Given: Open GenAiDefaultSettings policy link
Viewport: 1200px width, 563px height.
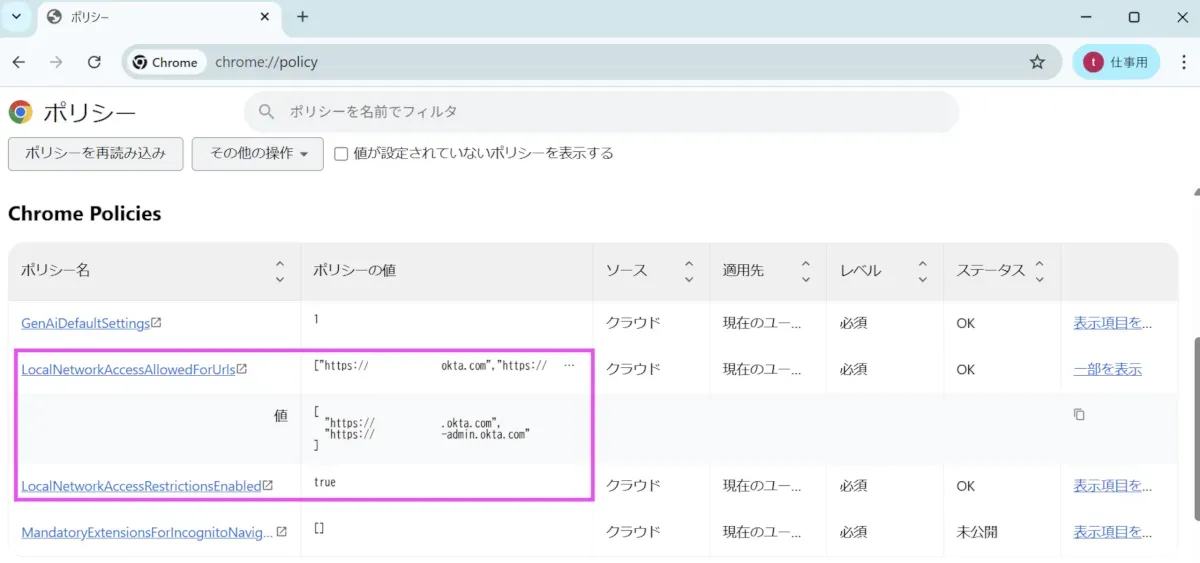Looking at the screenshot, I should [x=85, y=323].
